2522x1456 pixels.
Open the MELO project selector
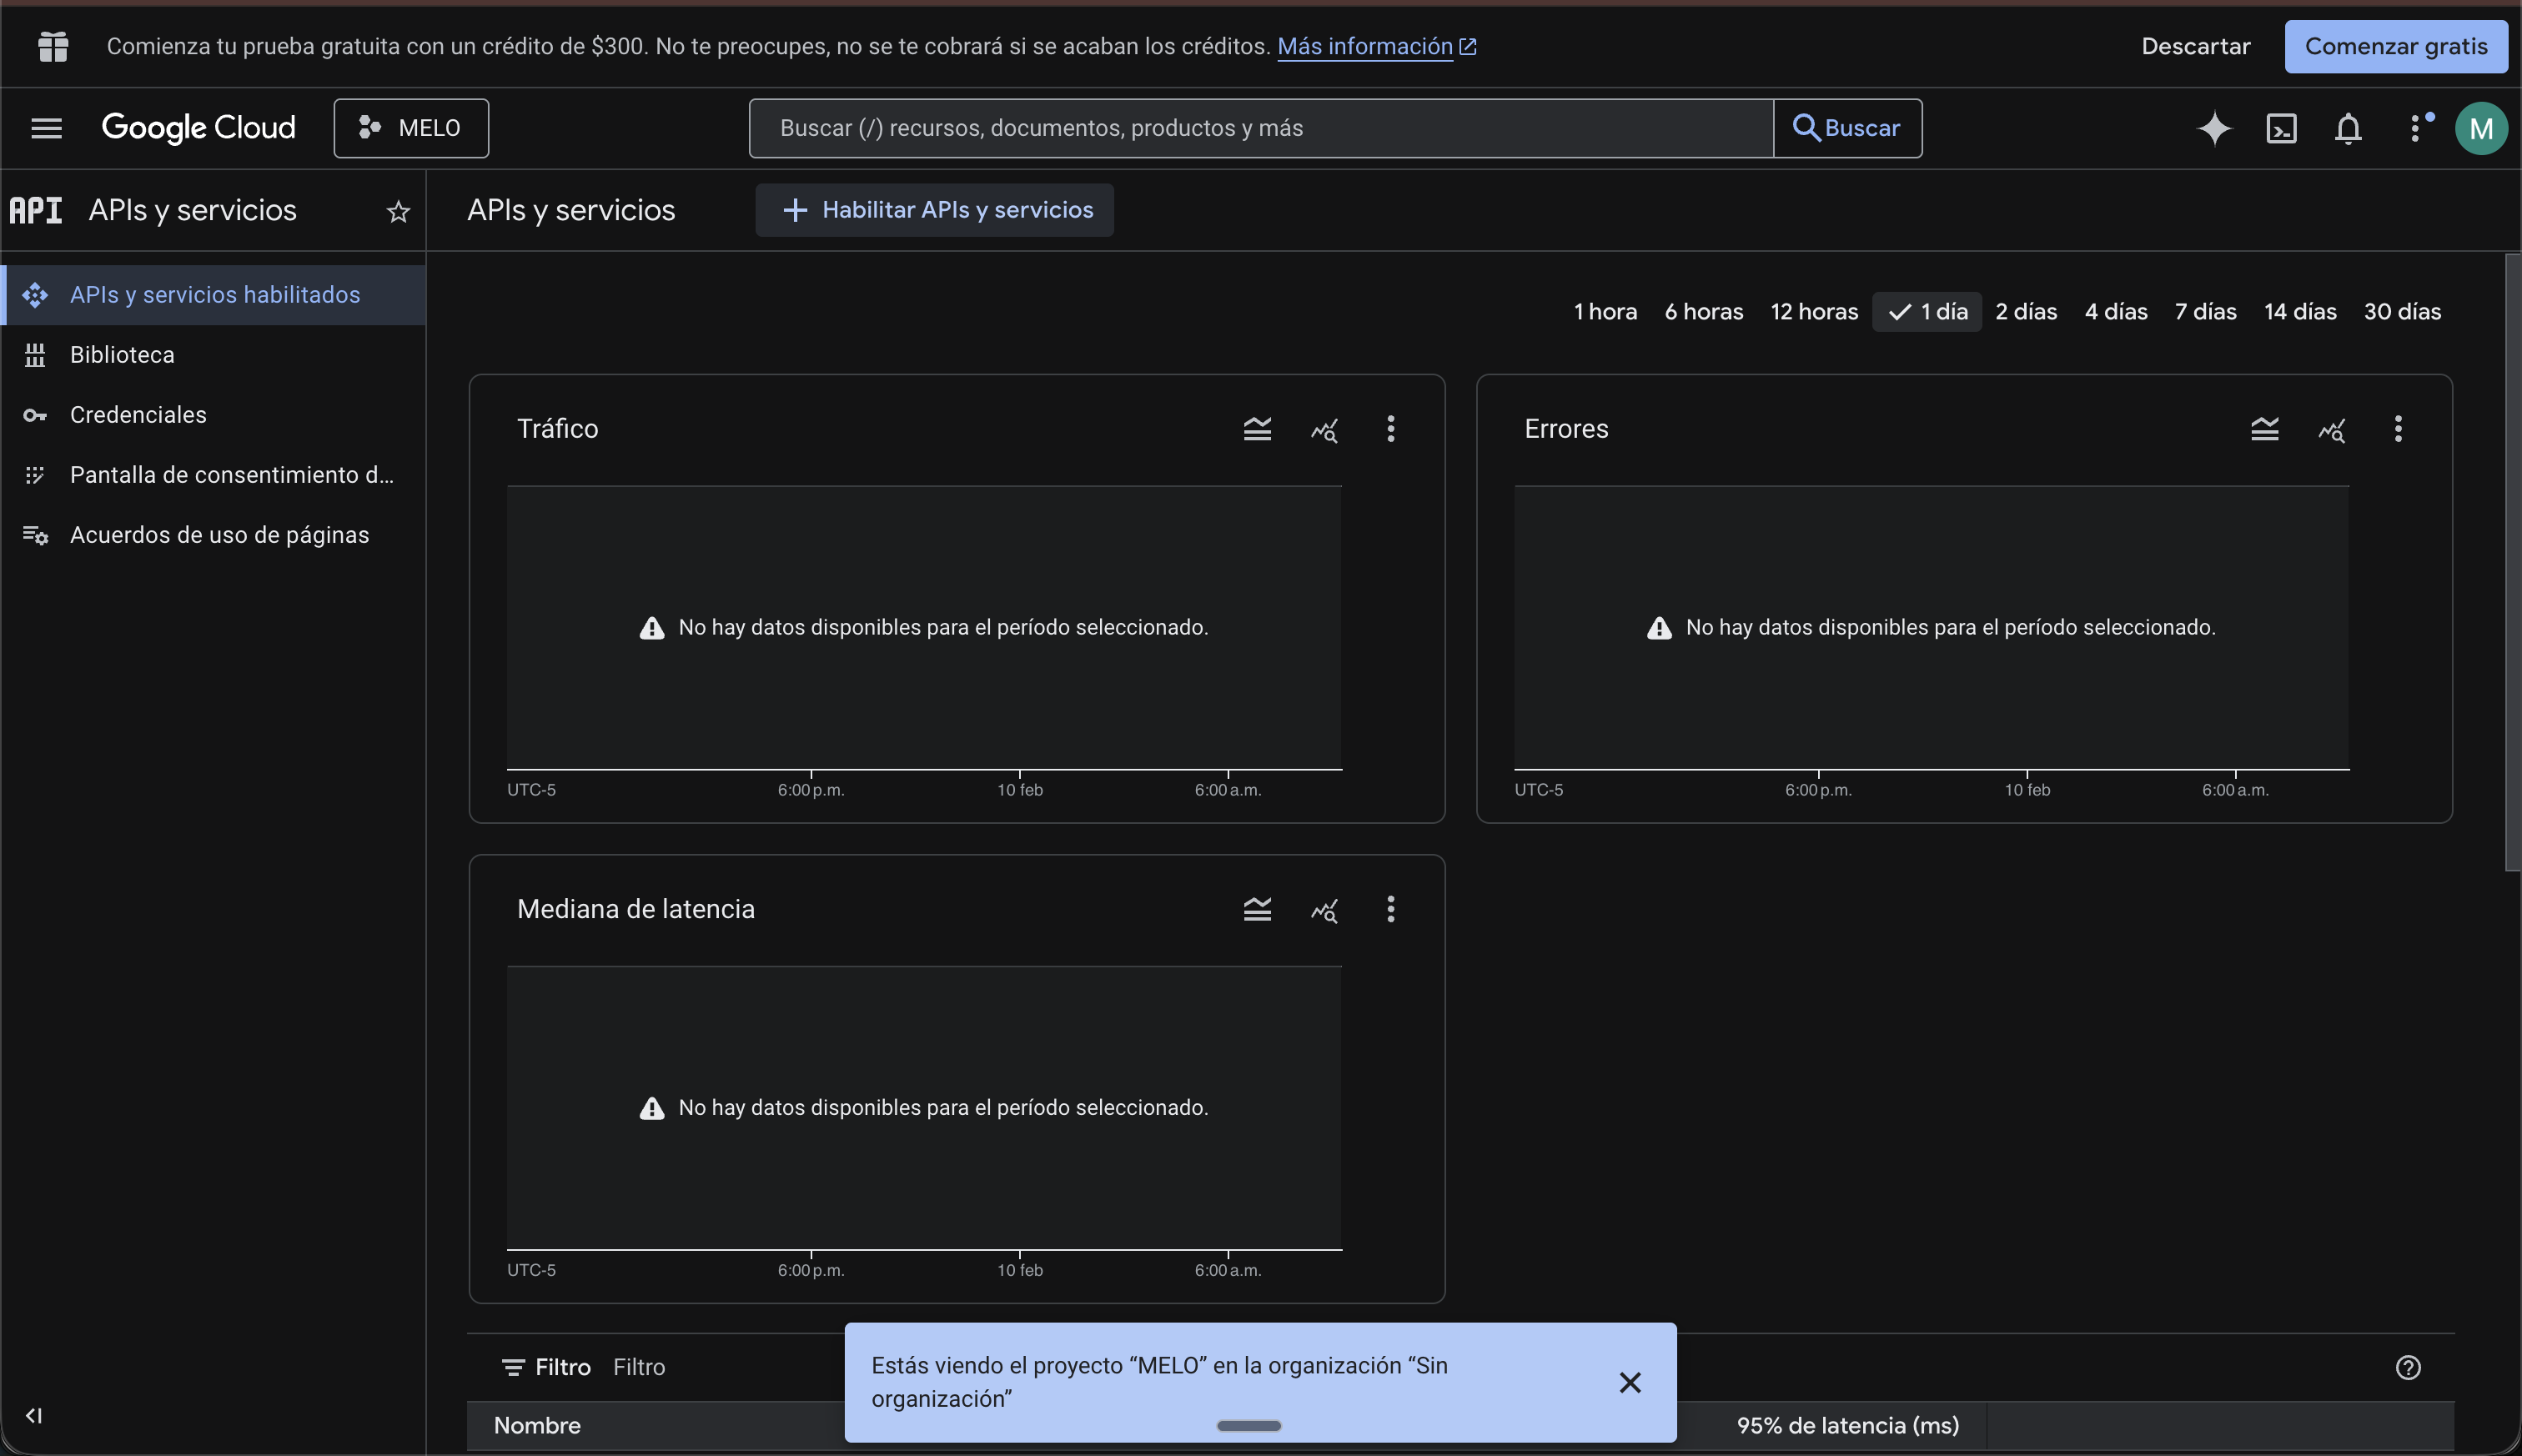click(x=411, y=128)
